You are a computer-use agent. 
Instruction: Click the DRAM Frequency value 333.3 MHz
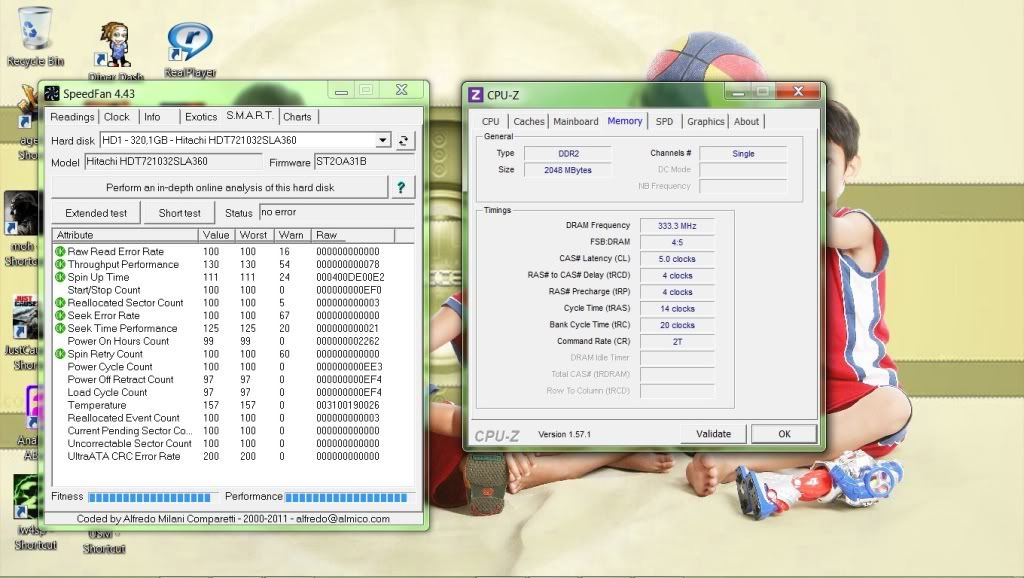point(677,226)
